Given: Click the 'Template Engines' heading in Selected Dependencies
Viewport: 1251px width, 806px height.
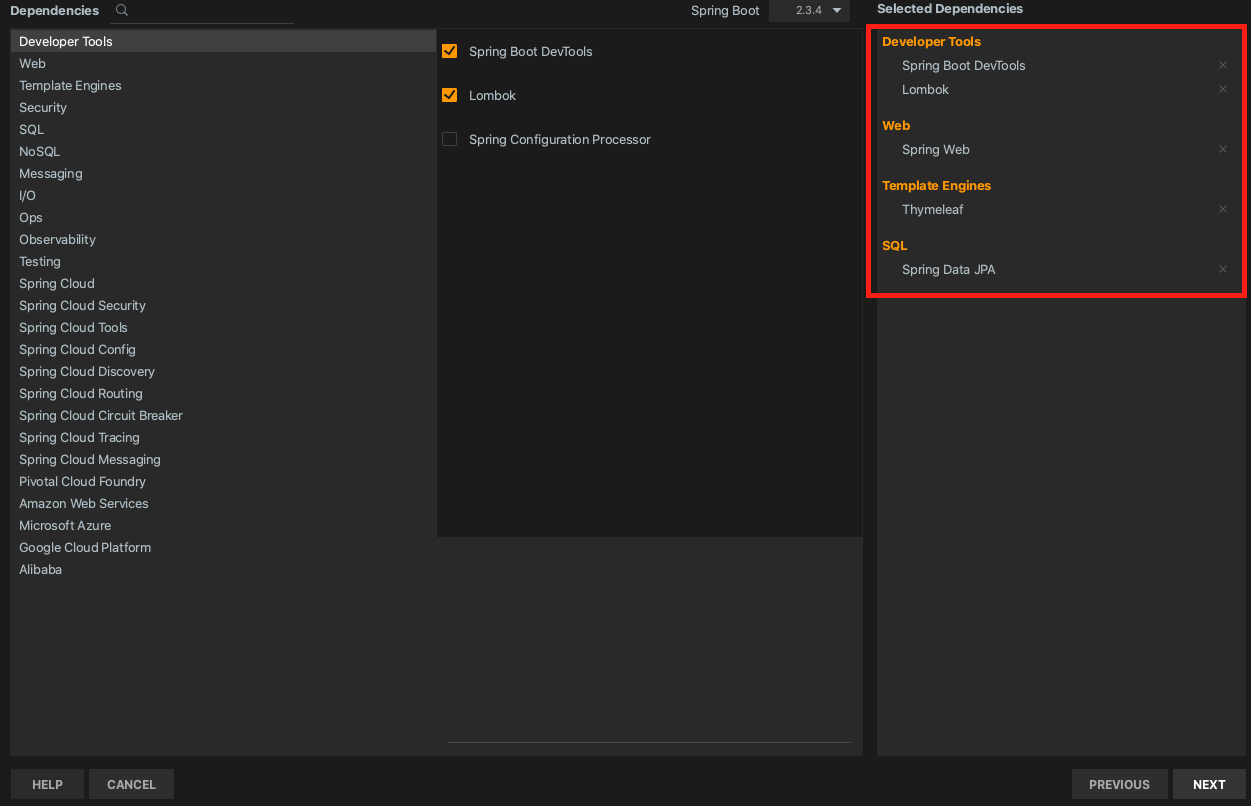Looking at the screenshot, I should 936,185.
